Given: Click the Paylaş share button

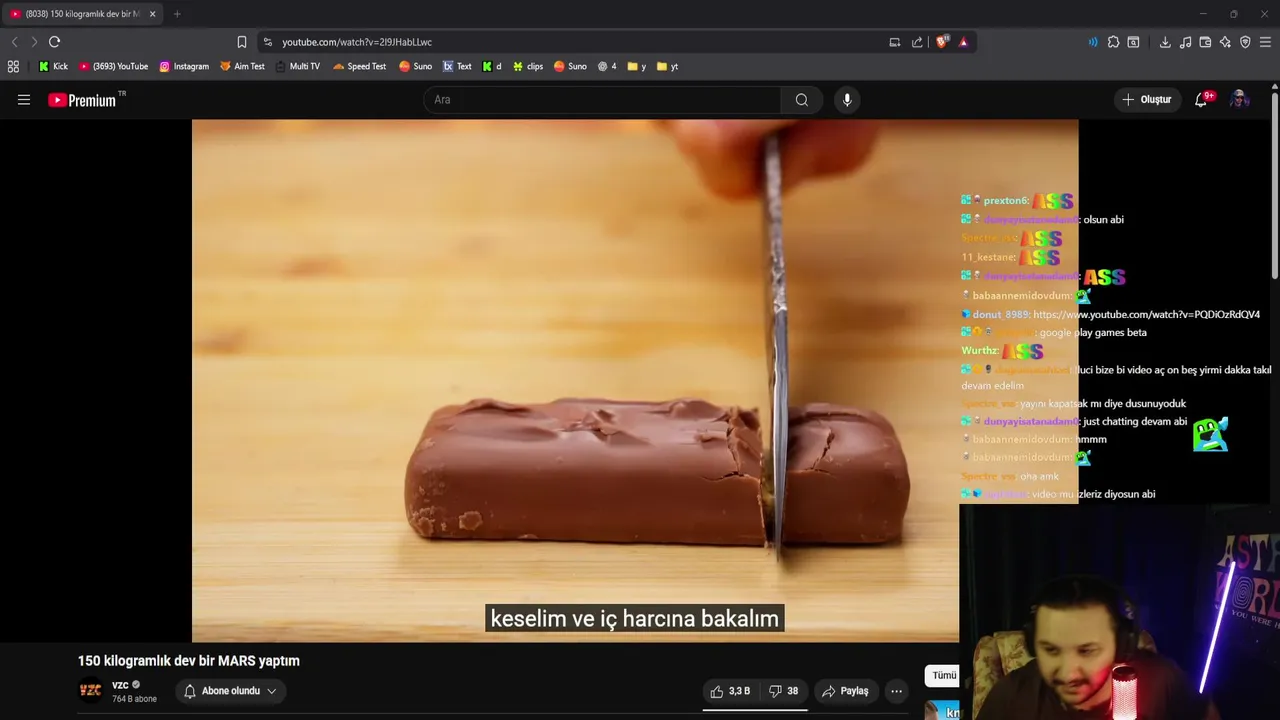Looking at the screenshot, I should coord(845,691).
